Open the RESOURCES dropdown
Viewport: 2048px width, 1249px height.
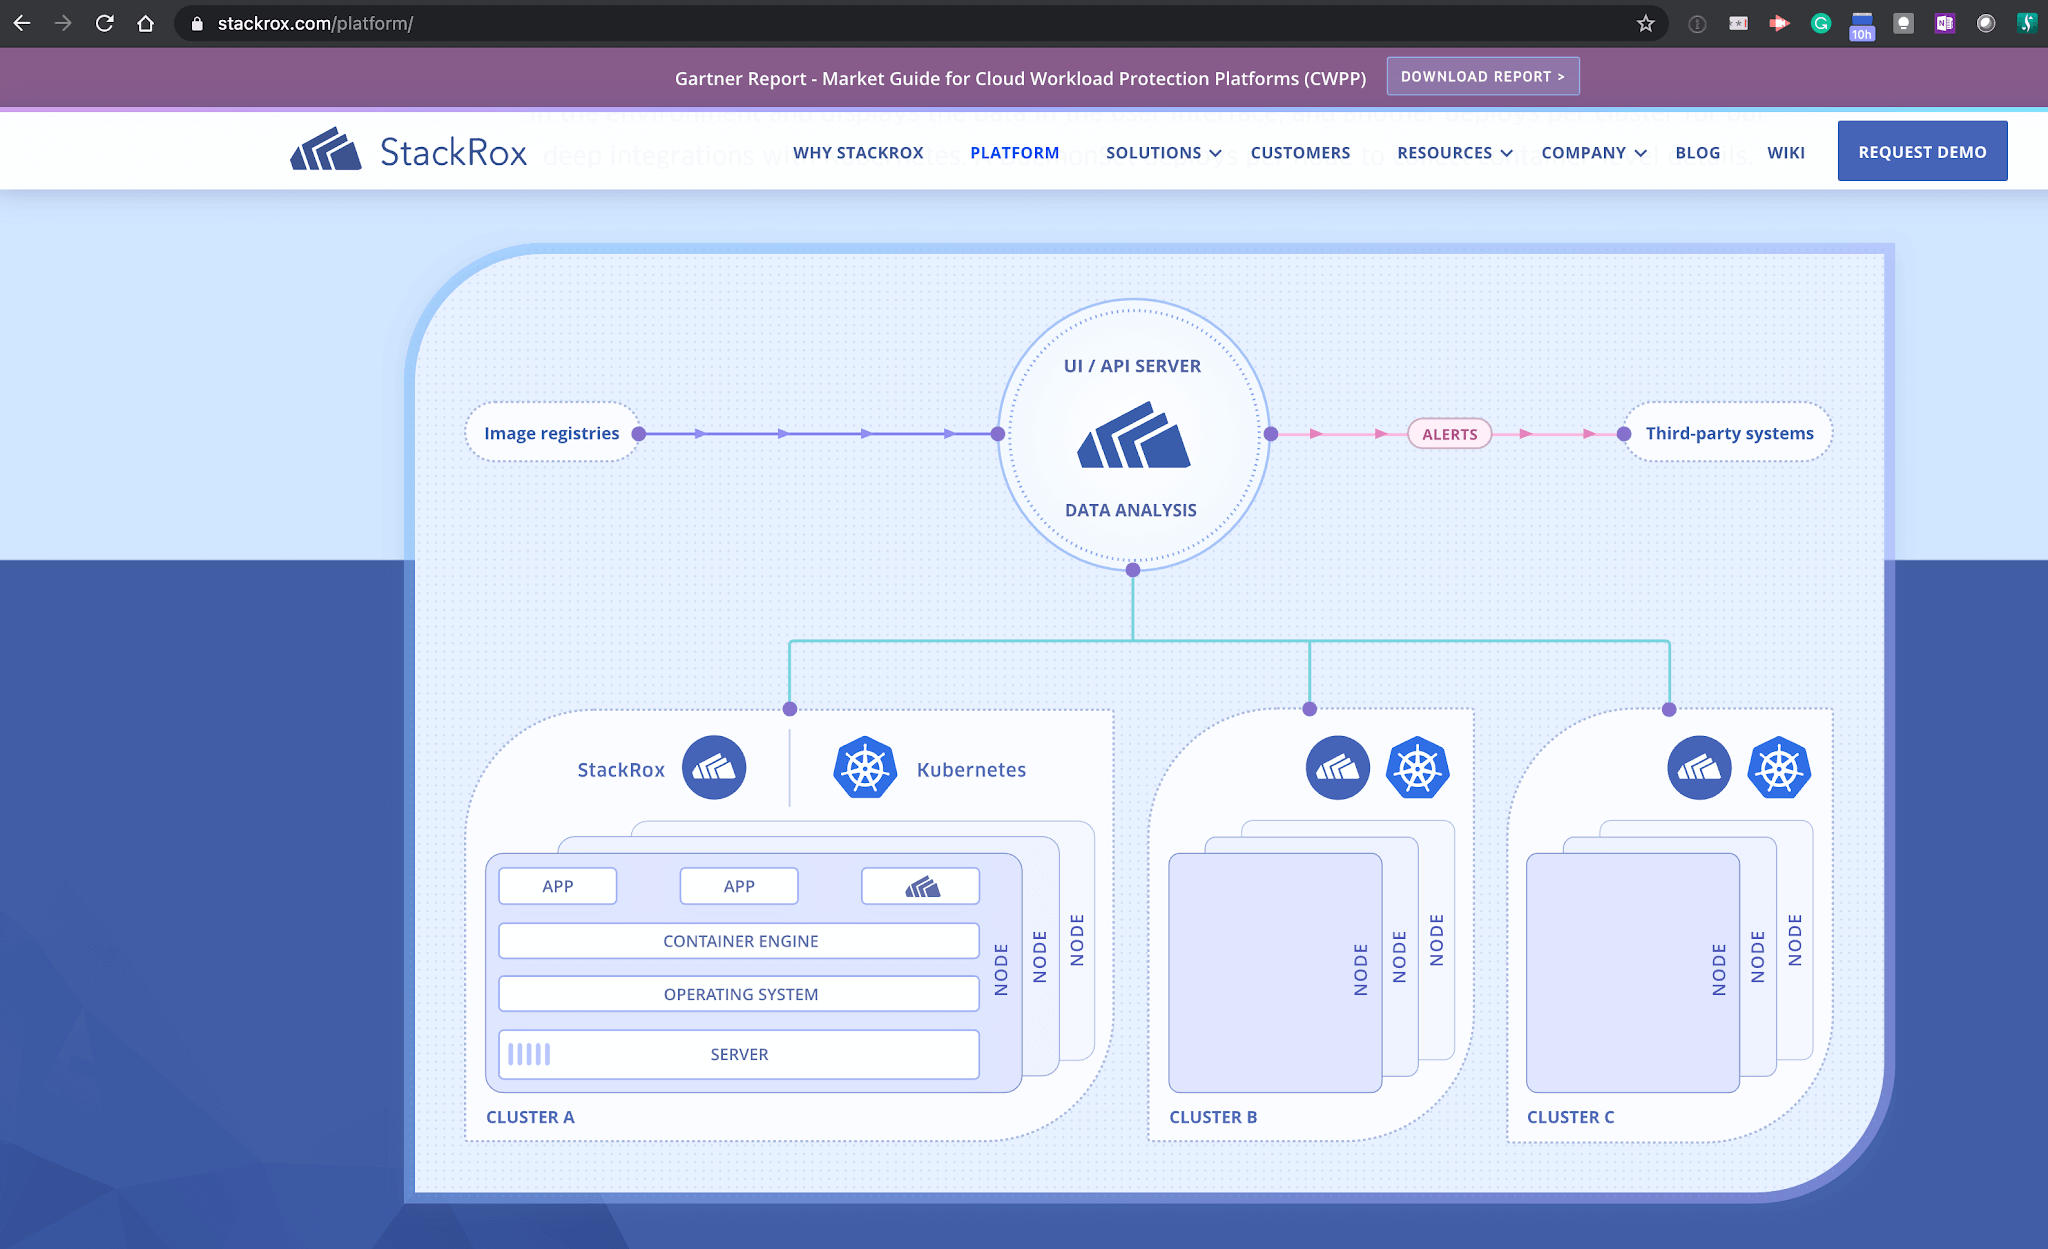click(x=1454, y=152)
